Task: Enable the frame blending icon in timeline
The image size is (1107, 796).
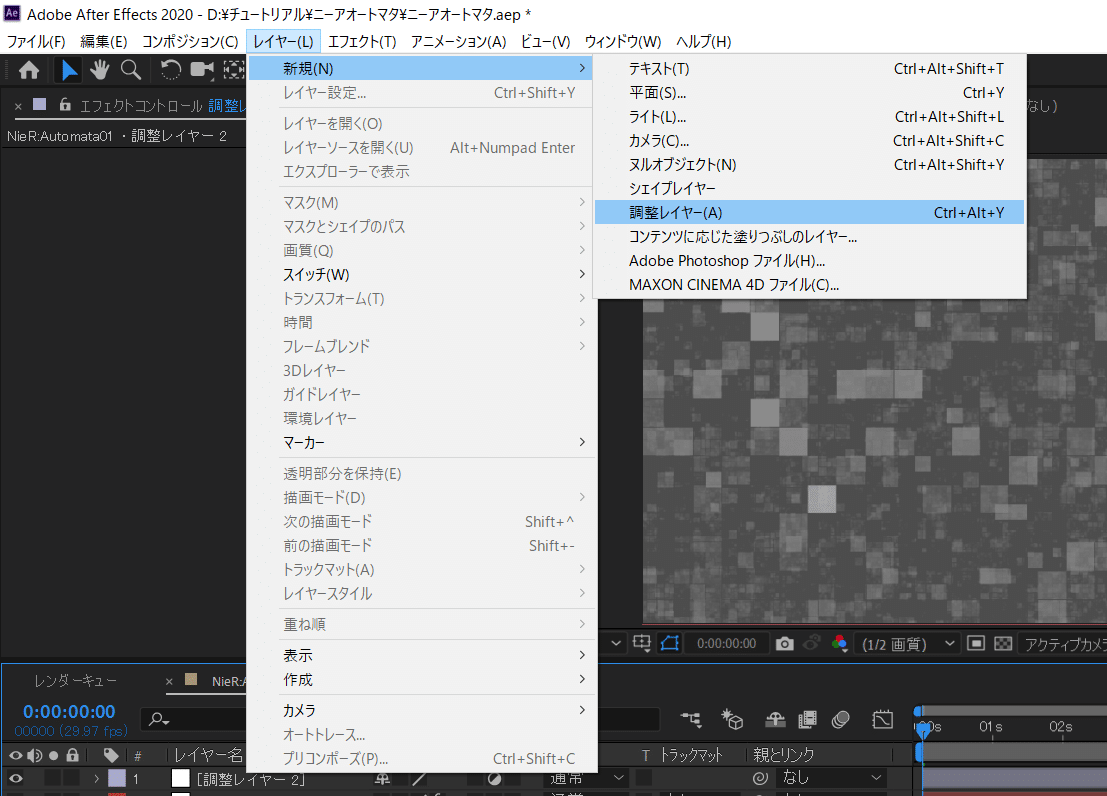Action: click(807, 720)
